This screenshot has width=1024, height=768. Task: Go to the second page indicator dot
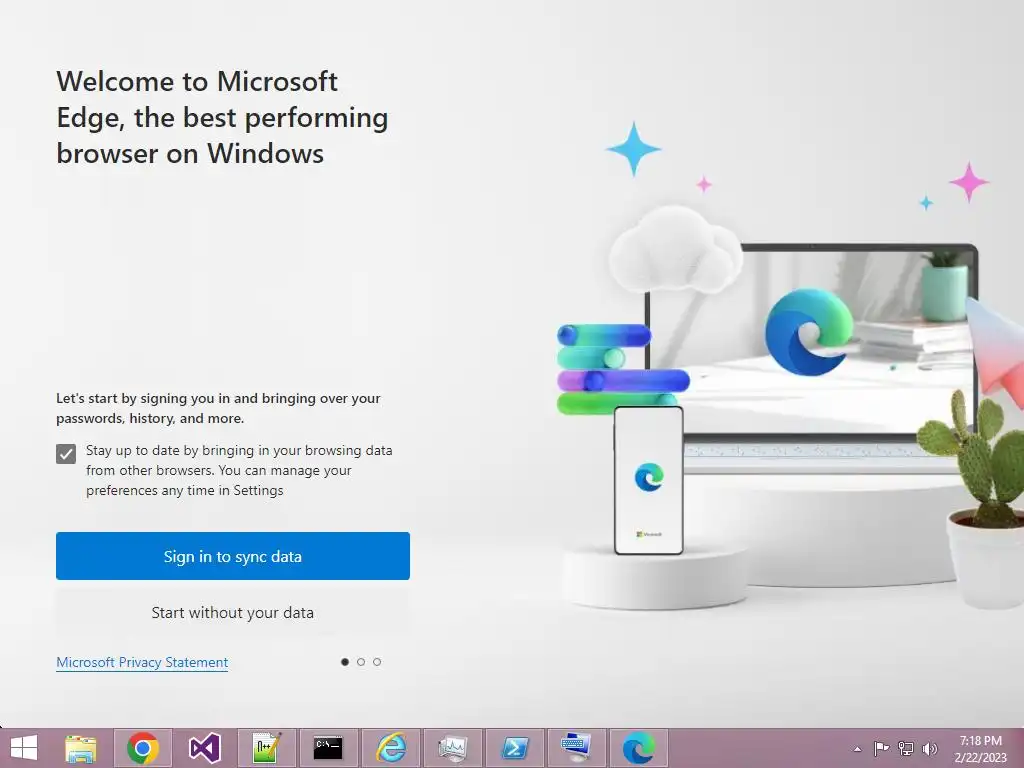point(361,662)
